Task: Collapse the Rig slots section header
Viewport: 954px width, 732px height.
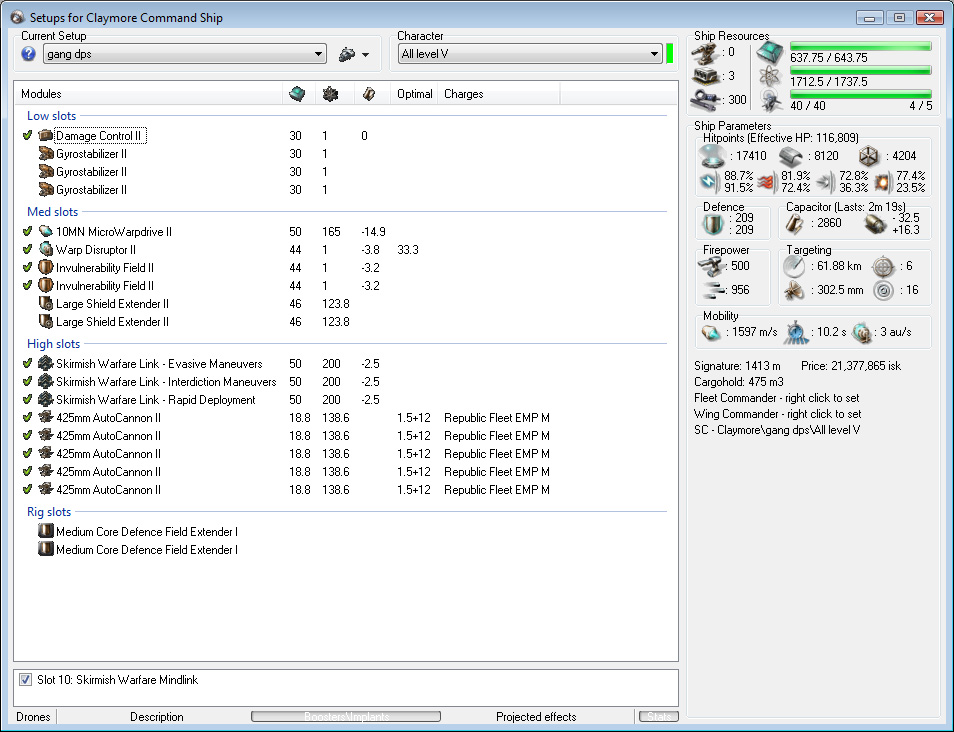Action: tap(49, 512)
